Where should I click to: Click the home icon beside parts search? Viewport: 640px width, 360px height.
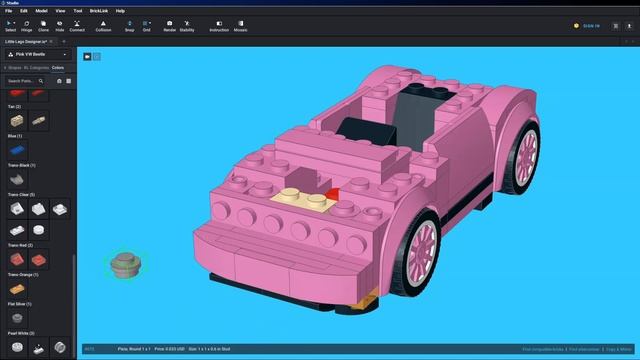(59, 81)
